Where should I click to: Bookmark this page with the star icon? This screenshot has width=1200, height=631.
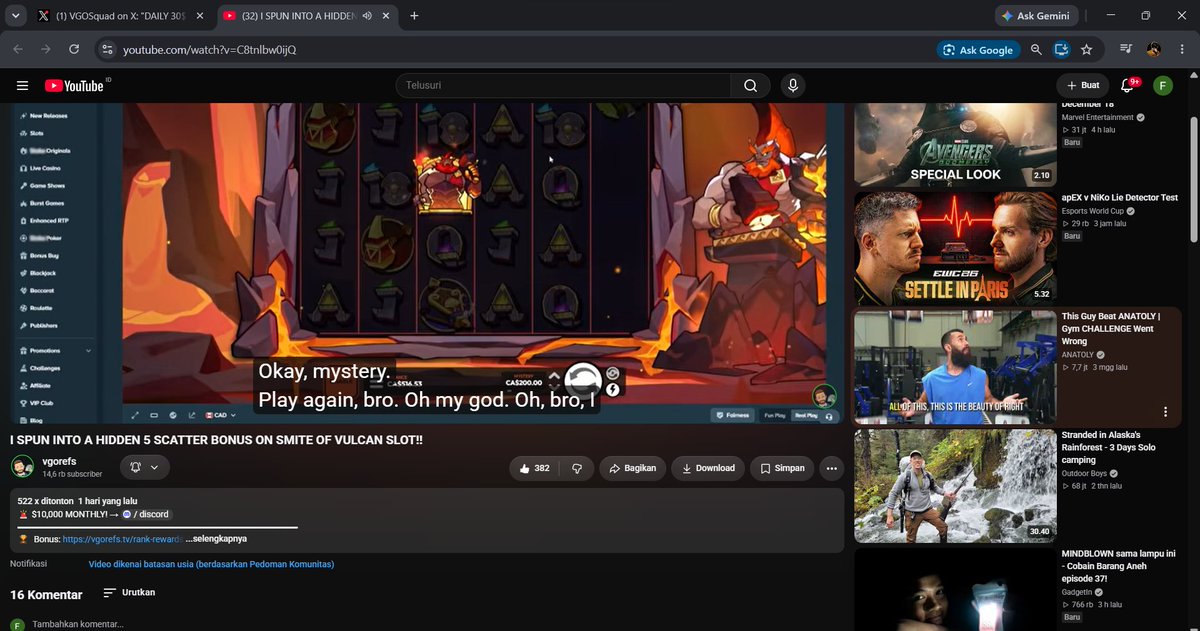point(1087,49)
